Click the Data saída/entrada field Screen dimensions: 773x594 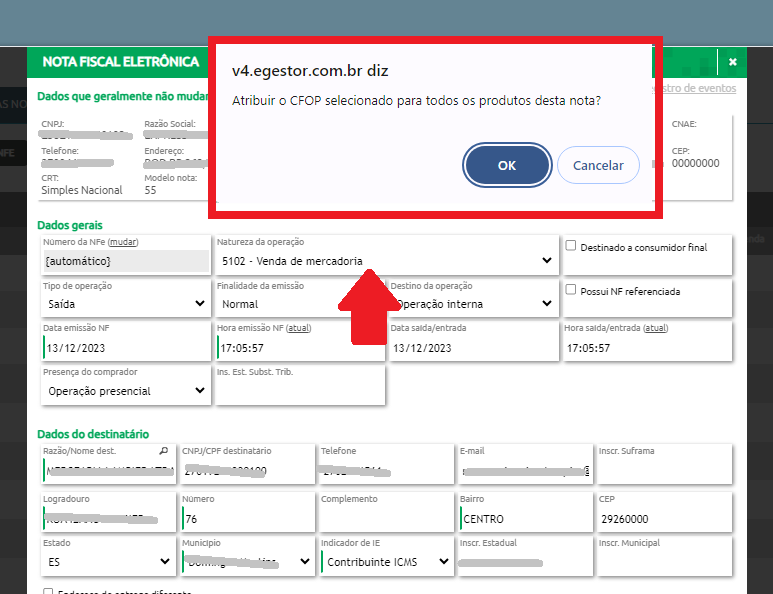474,348
